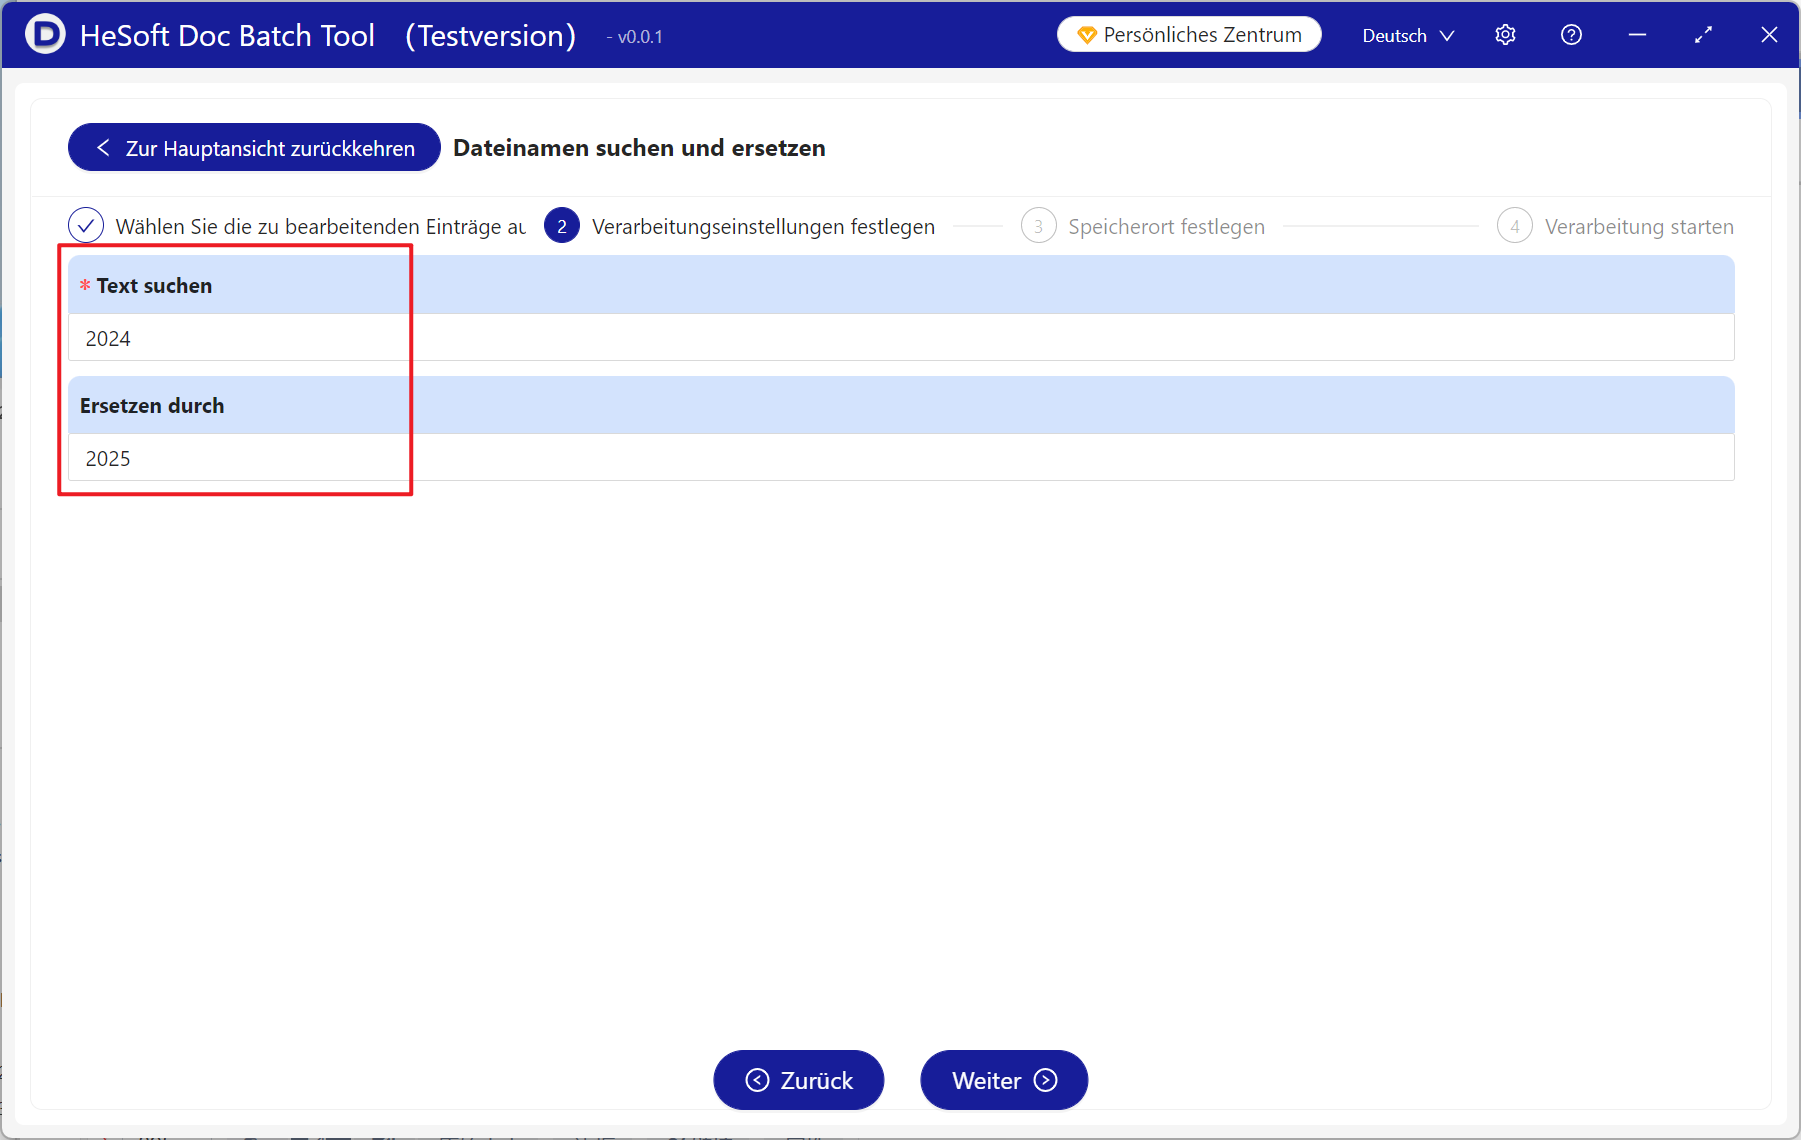
Task: Open settings via the gear icon
Action: (x=1505, y=35)
